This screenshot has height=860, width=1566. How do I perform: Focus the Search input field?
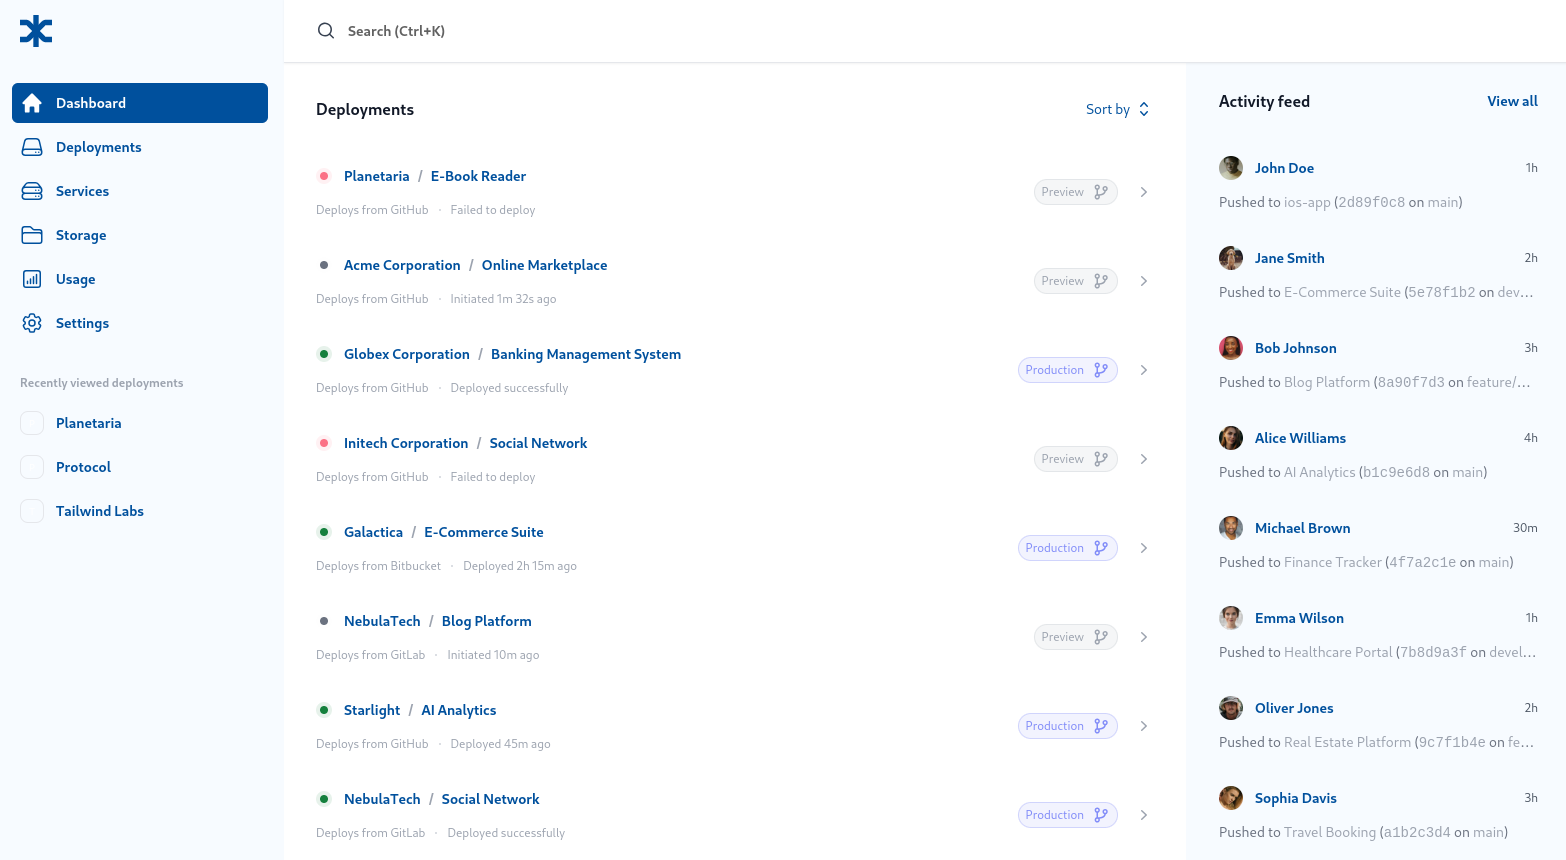pos(700,31)
